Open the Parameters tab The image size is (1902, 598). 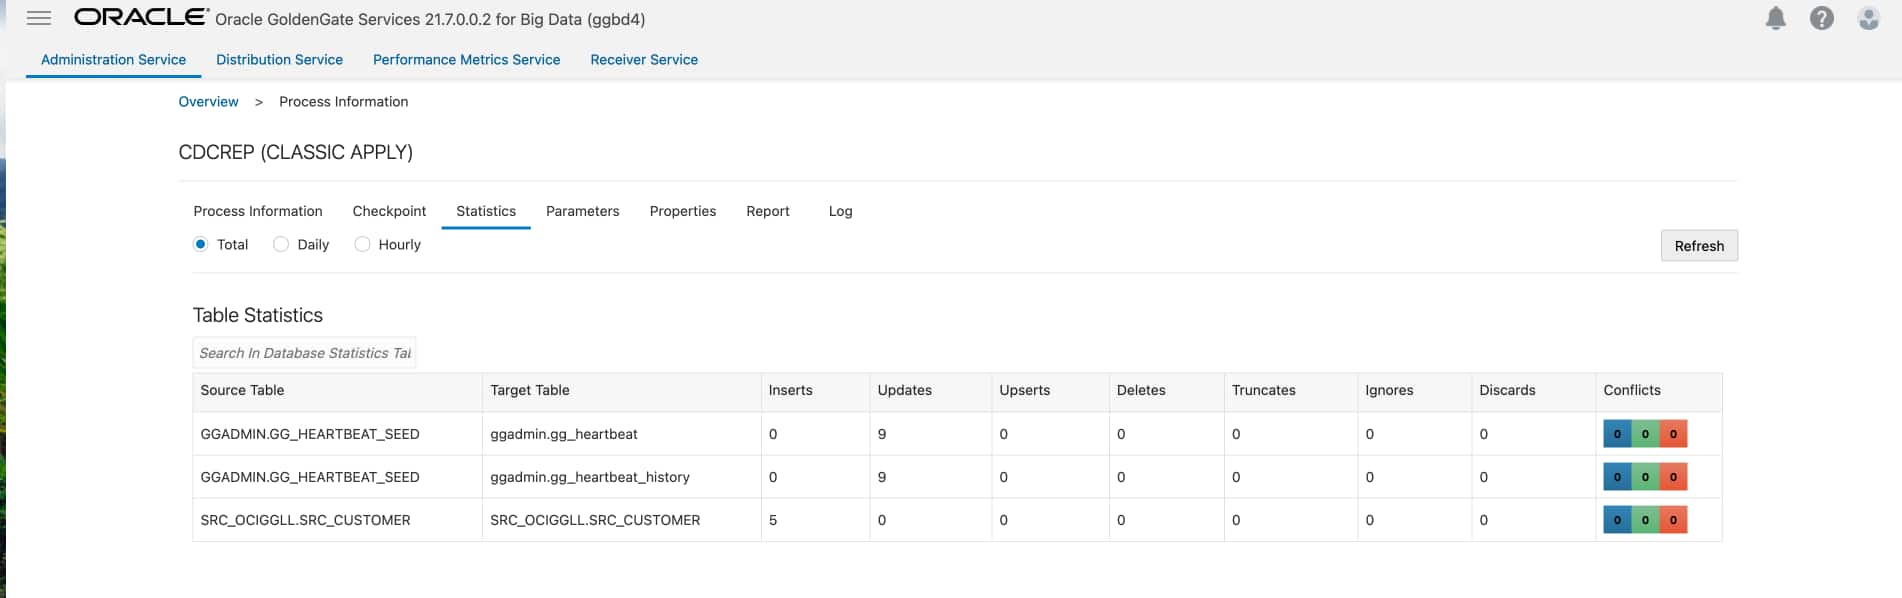click(x=582, y=211)
